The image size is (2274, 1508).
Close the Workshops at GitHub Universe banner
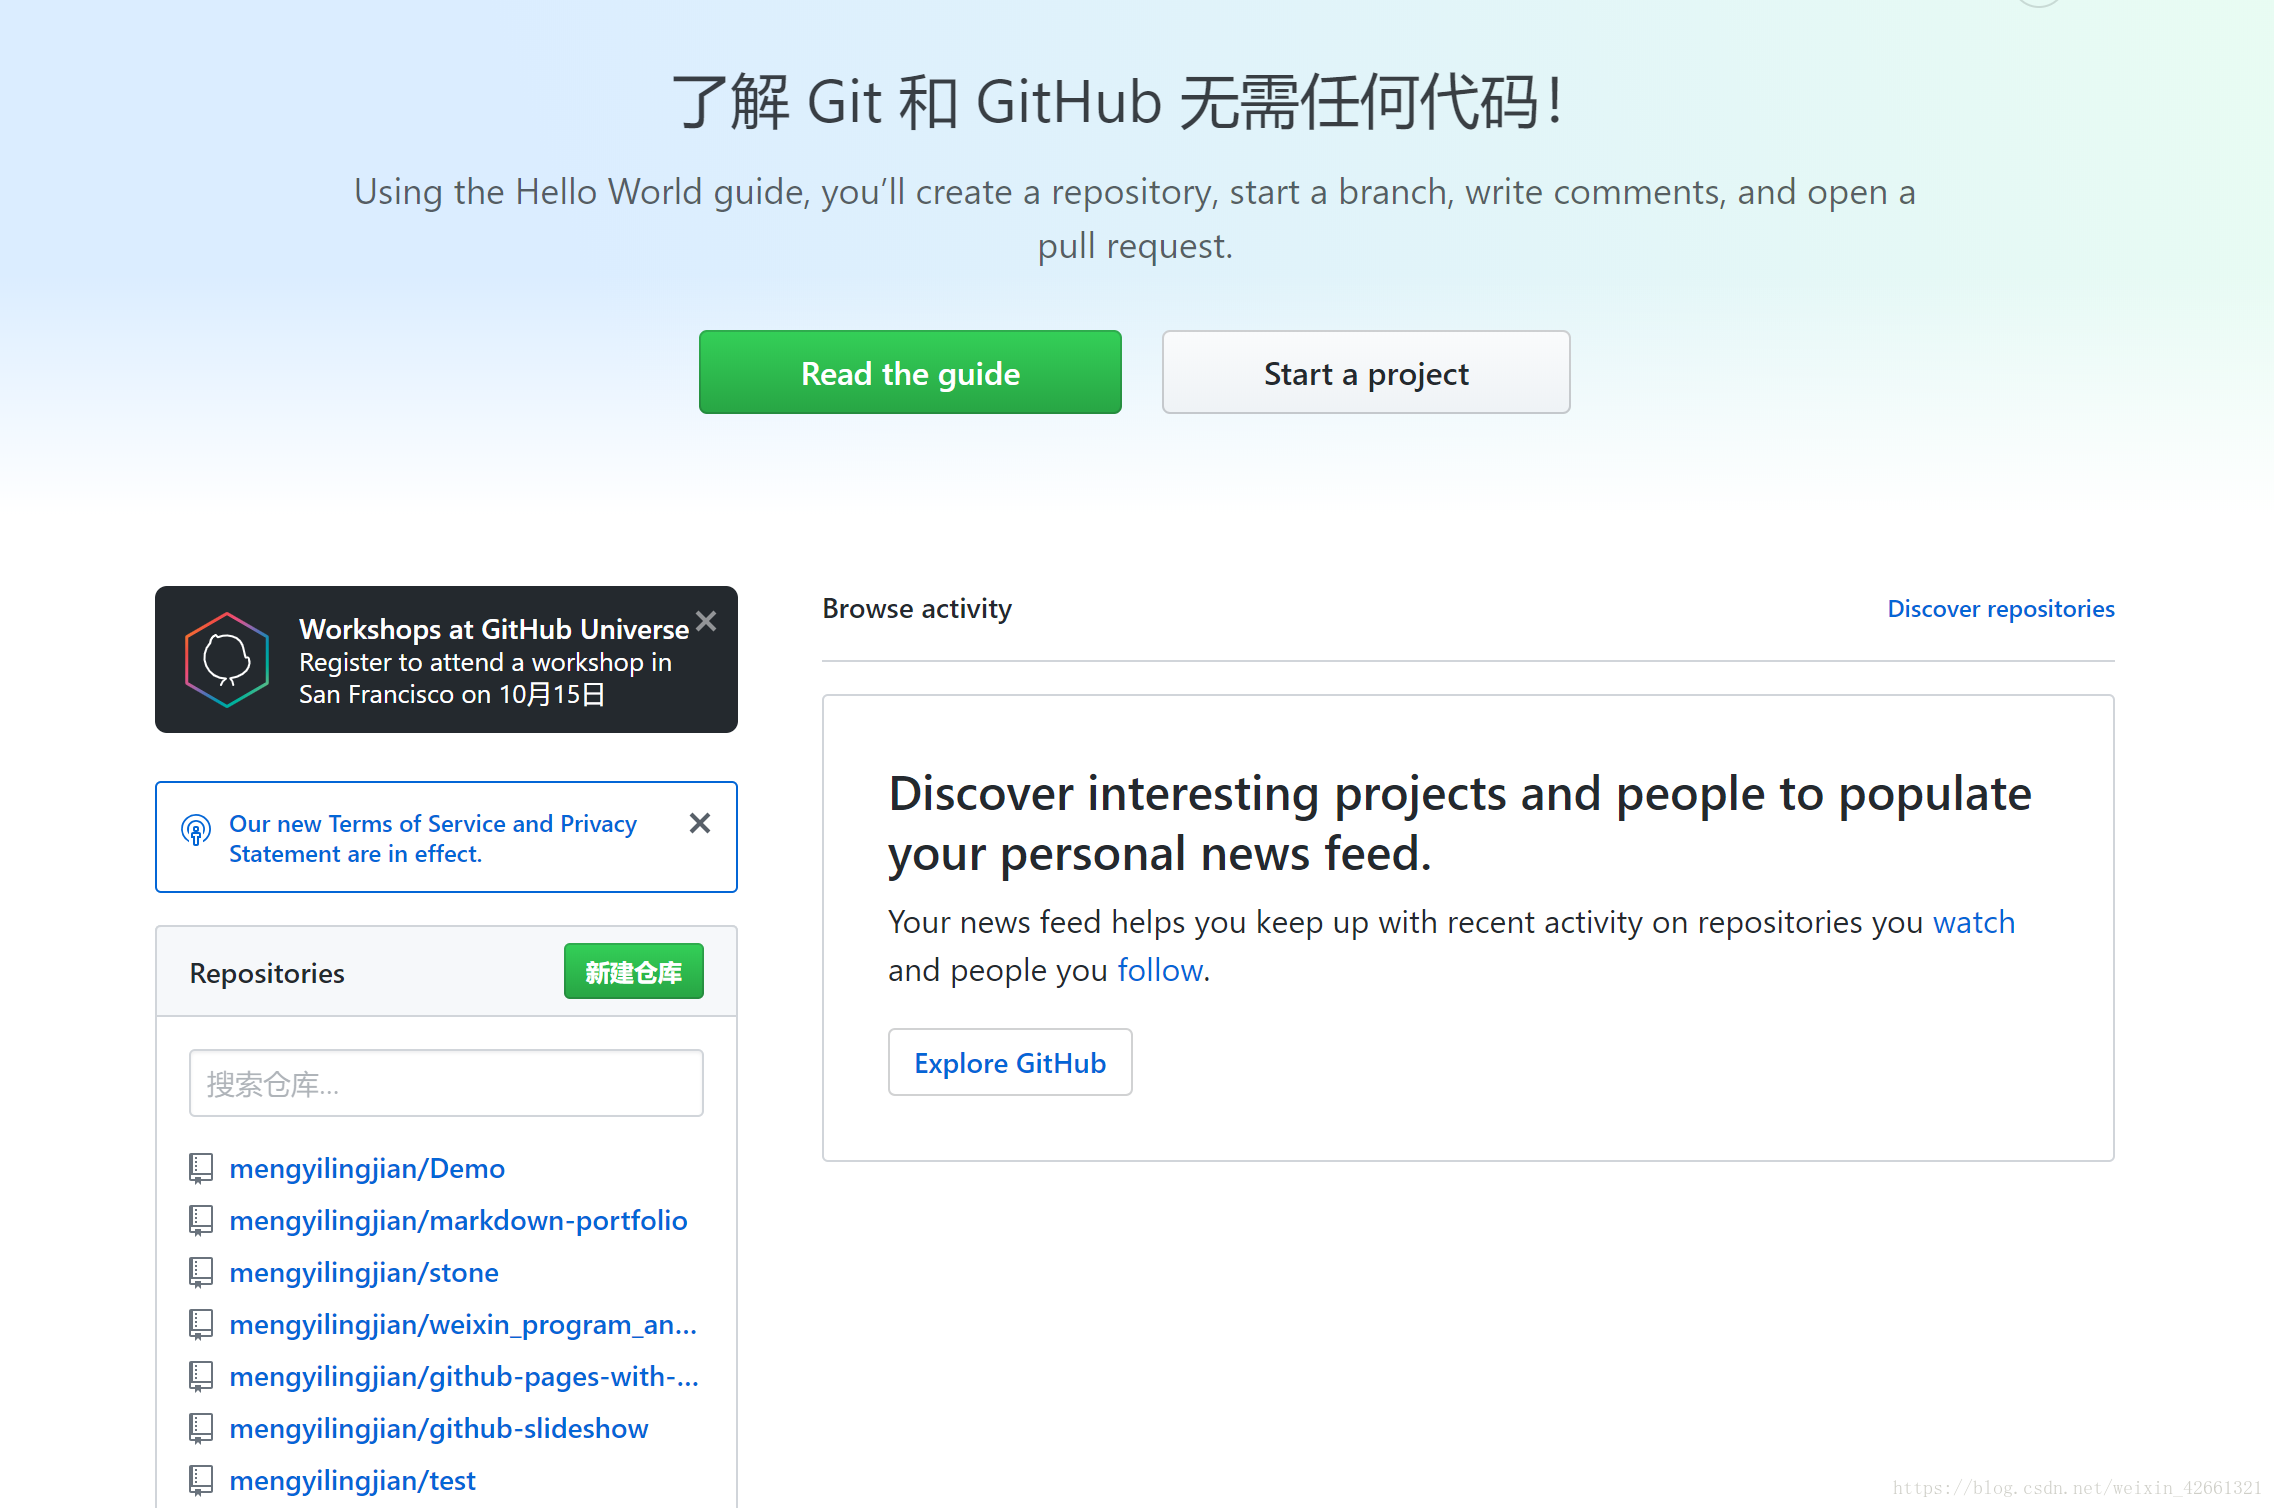(706, 622)
